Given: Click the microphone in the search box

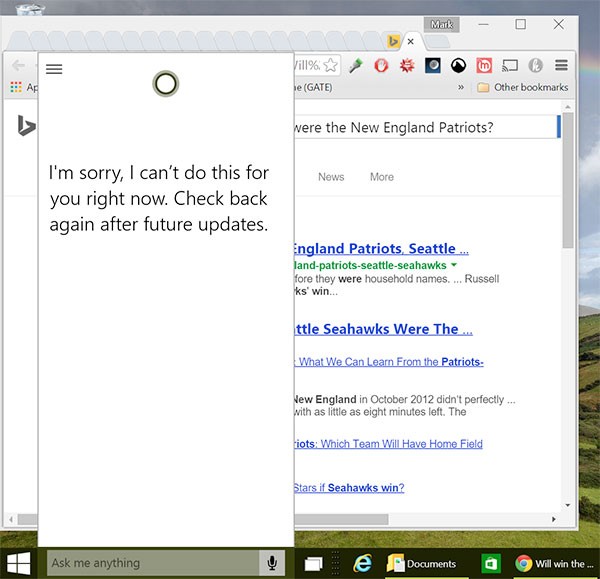Looking at the screenshot, I should tap(271, 563).
